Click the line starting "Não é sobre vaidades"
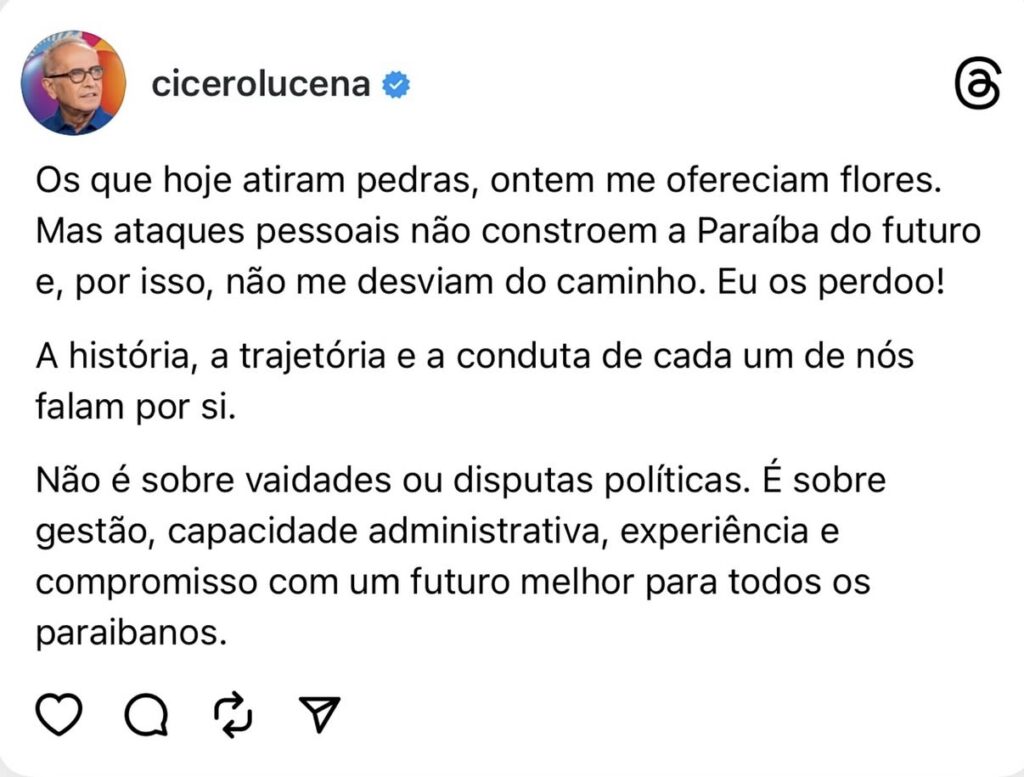Screen dimensions: 1024x777 tap(461, 481)
